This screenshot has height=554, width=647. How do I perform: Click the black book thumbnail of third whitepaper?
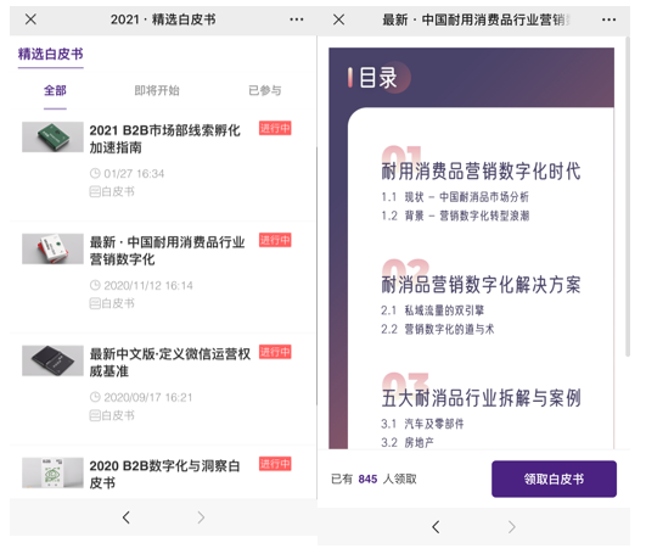click(52, 360)
